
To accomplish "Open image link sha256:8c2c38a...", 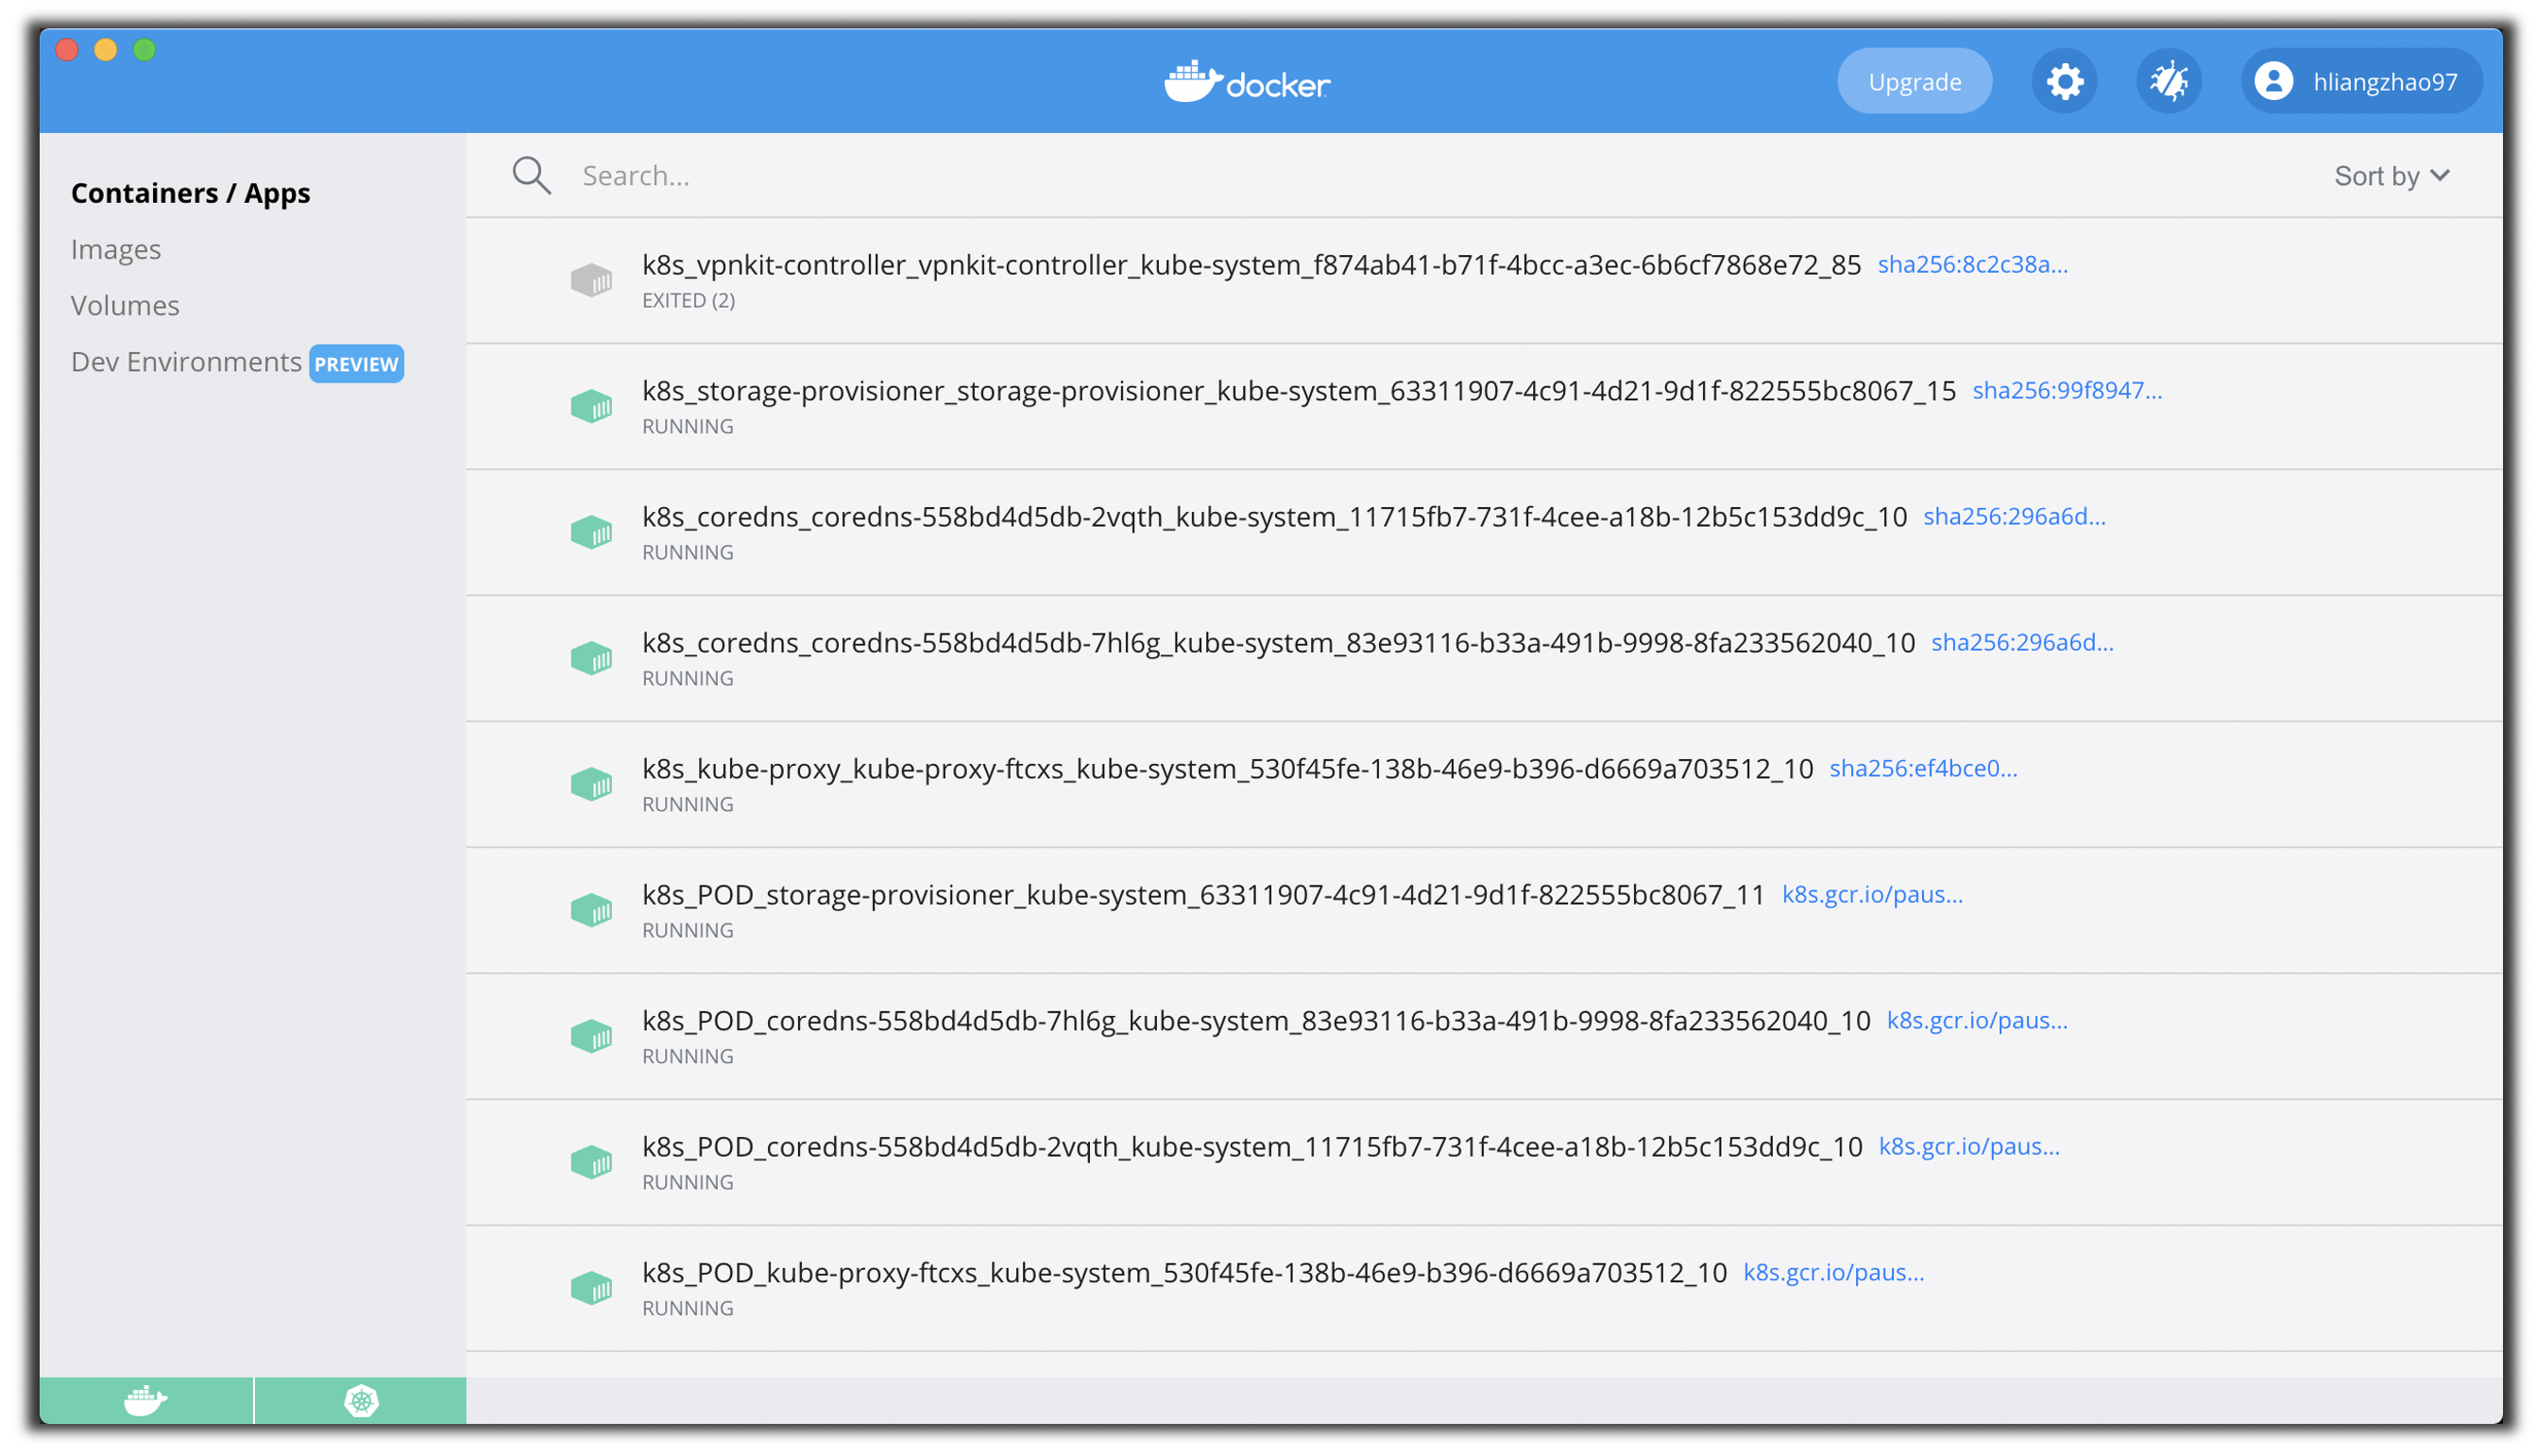I will point(1972,264).
